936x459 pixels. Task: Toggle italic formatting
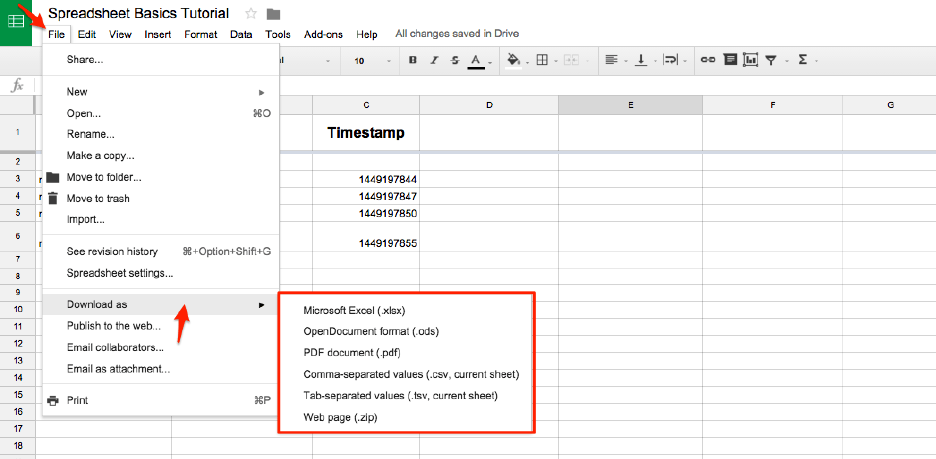point(434,60)
